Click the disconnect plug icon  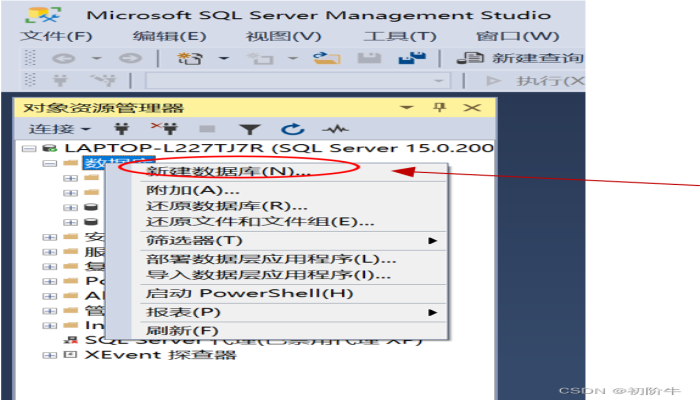pyautogui.click(x=164, y=129)
